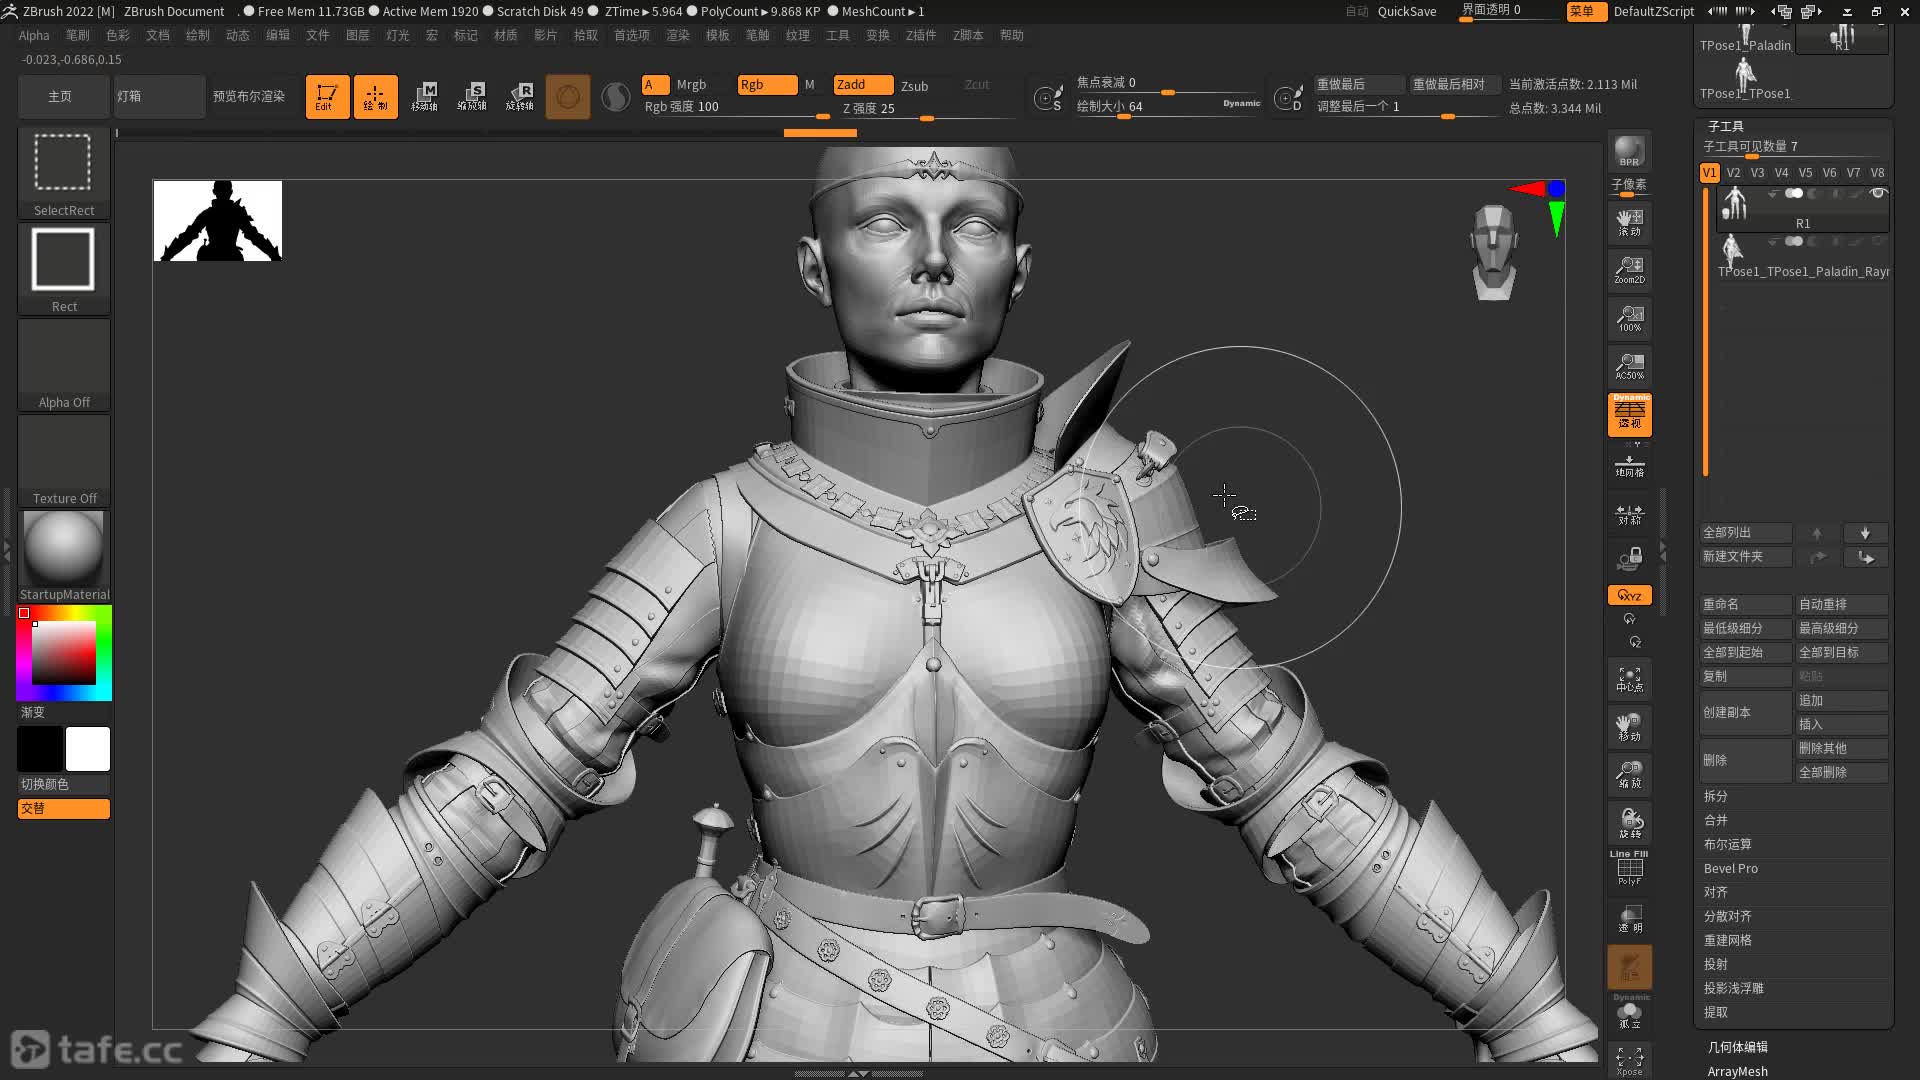This screenshot has width=1920, height=1080.
Task: Open the Z插件 plugin menu
Action: click(x=921, y=35)
